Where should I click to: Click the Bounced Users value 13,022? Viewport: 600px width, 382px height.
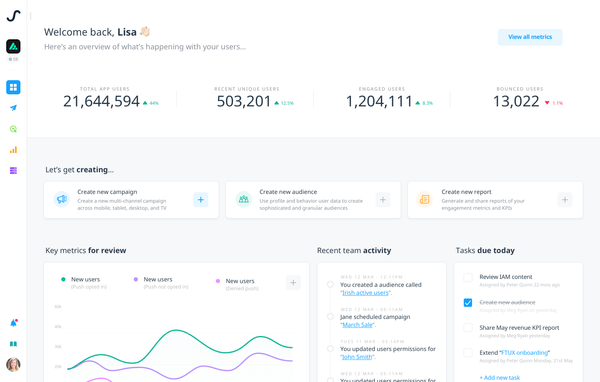[x=516, y=101]
